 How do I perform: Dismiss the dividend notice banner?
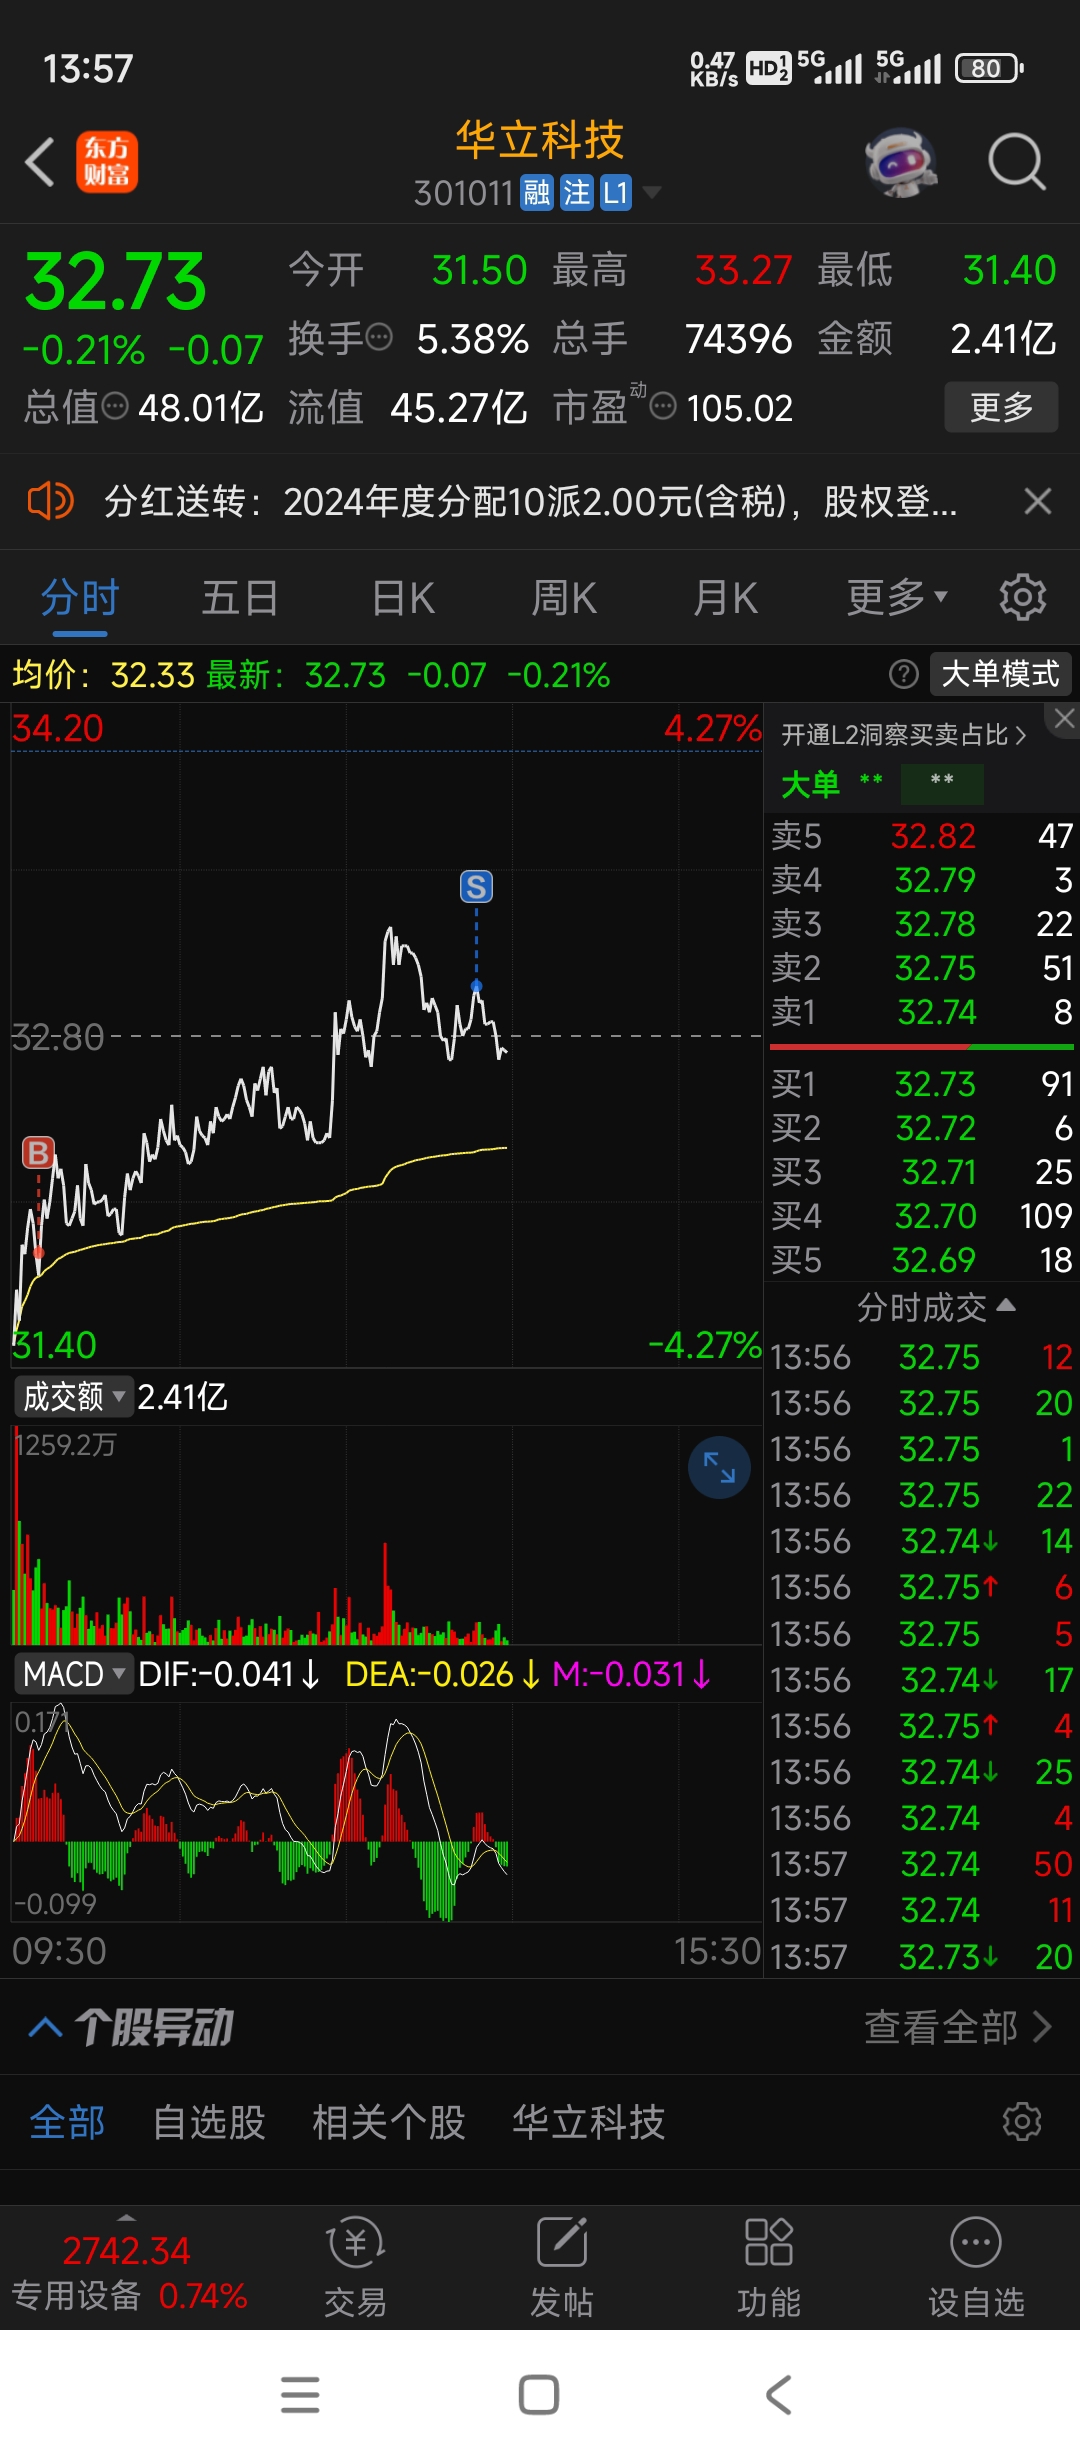[1038, 501]
